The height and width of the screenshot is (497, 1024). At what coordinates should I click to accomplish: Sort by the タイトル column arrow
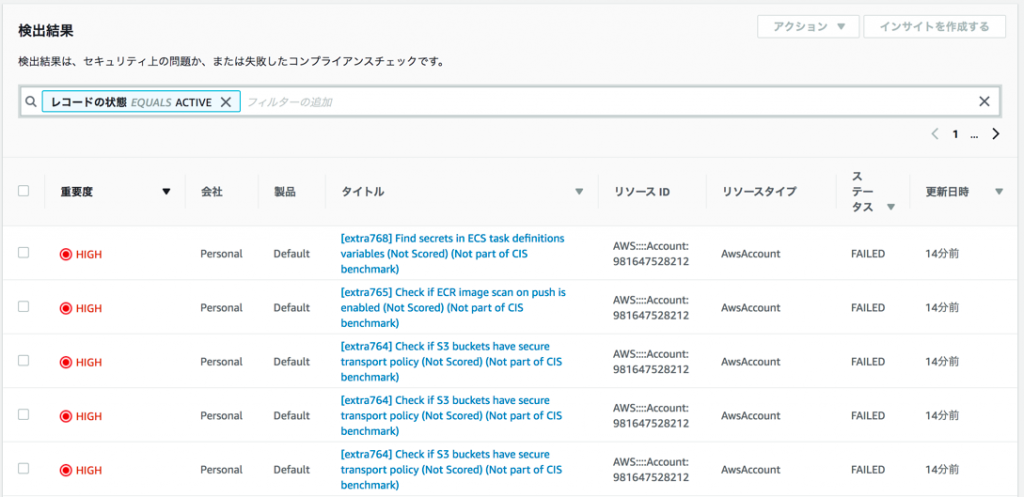pos(579,192)
